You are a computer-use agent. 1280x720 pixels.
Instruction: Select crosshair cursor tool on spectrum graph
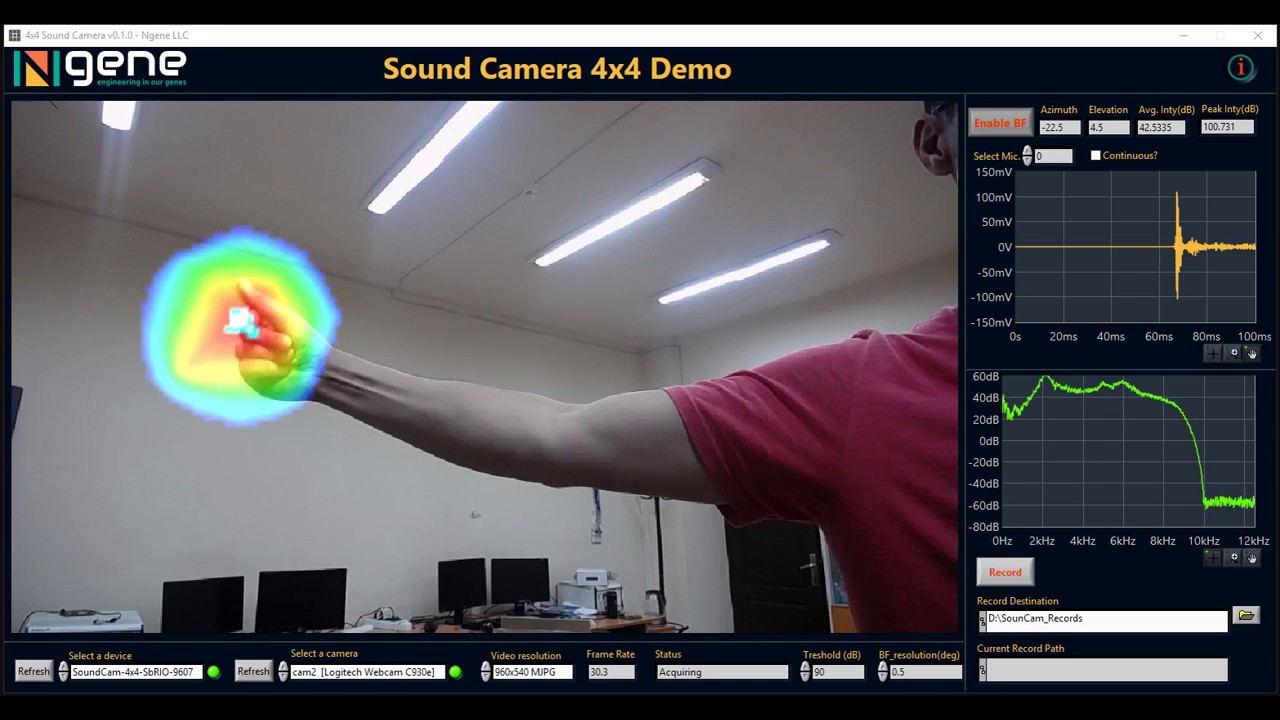point(1213,557)
